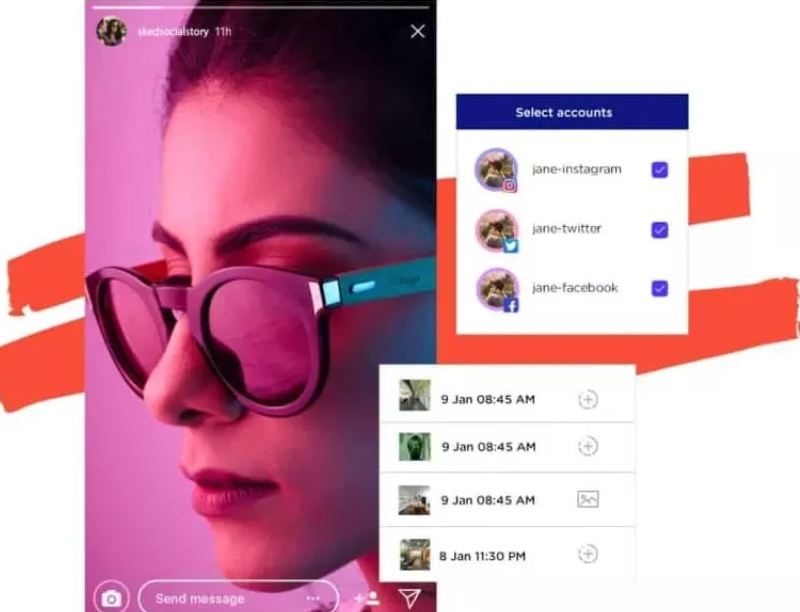This screenshot has height=612, width=800.
Task: Click the jane-instagram account name
Action: coord(577,169)
